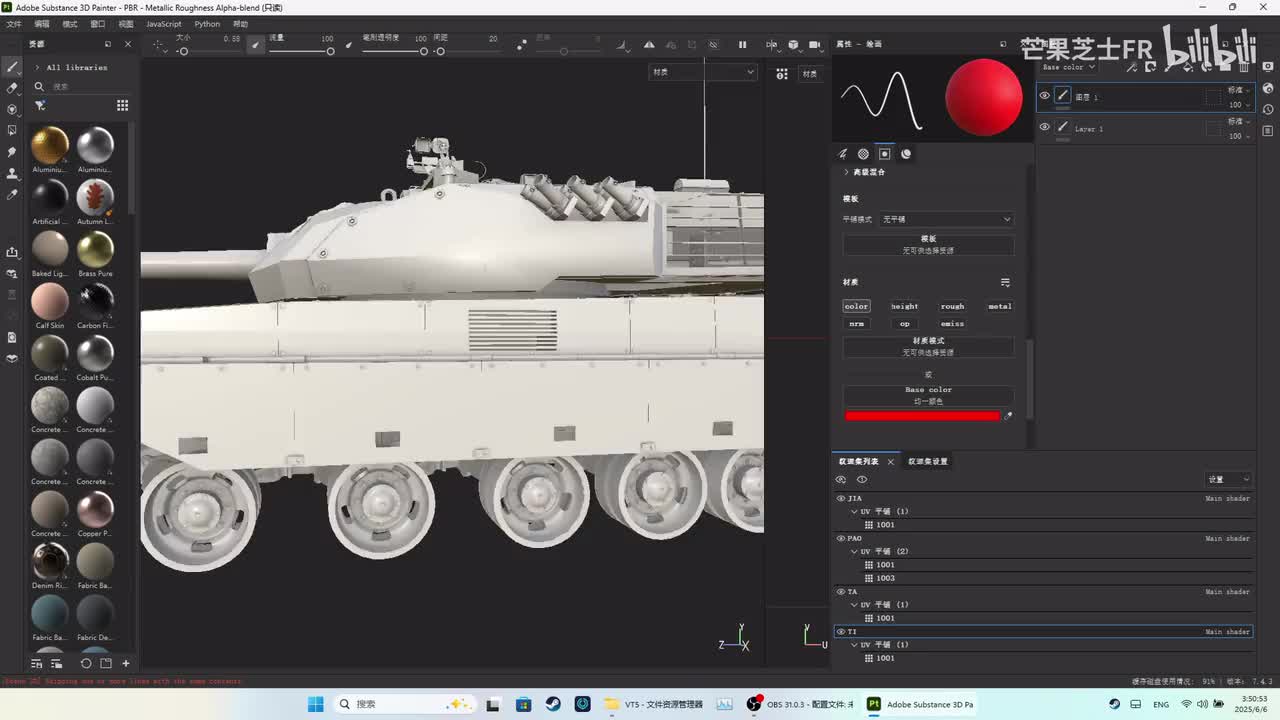Screen dimensions: 1280x720
Task: Select the Smudge tool
Action: tap(12, 152)
